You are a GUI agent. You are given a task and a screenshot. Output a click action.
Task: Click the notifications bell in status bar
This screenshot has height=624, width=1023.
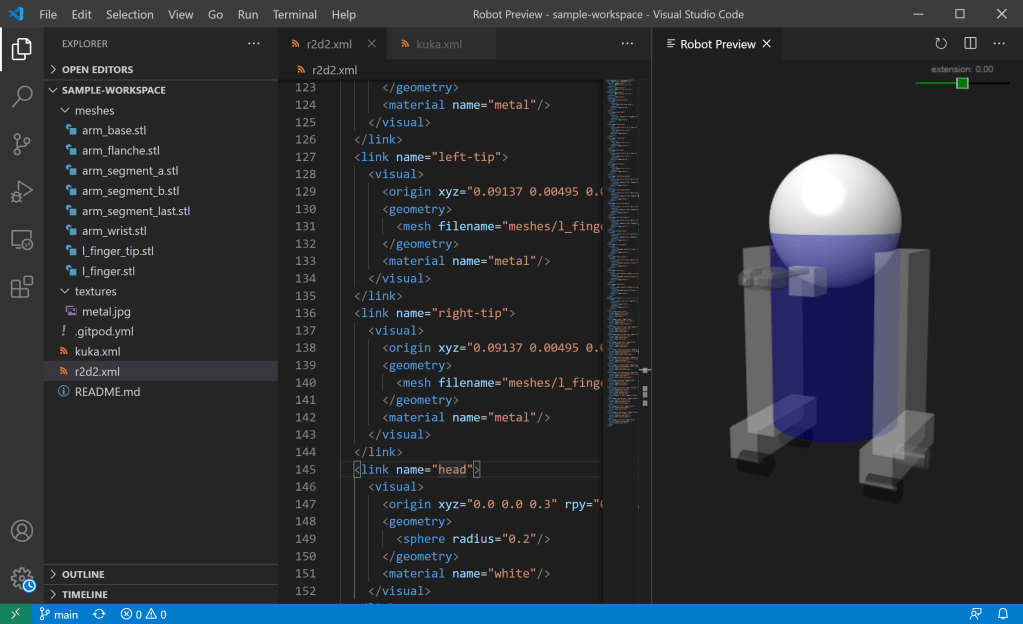pyautogui.click(x=1002, y=614)
